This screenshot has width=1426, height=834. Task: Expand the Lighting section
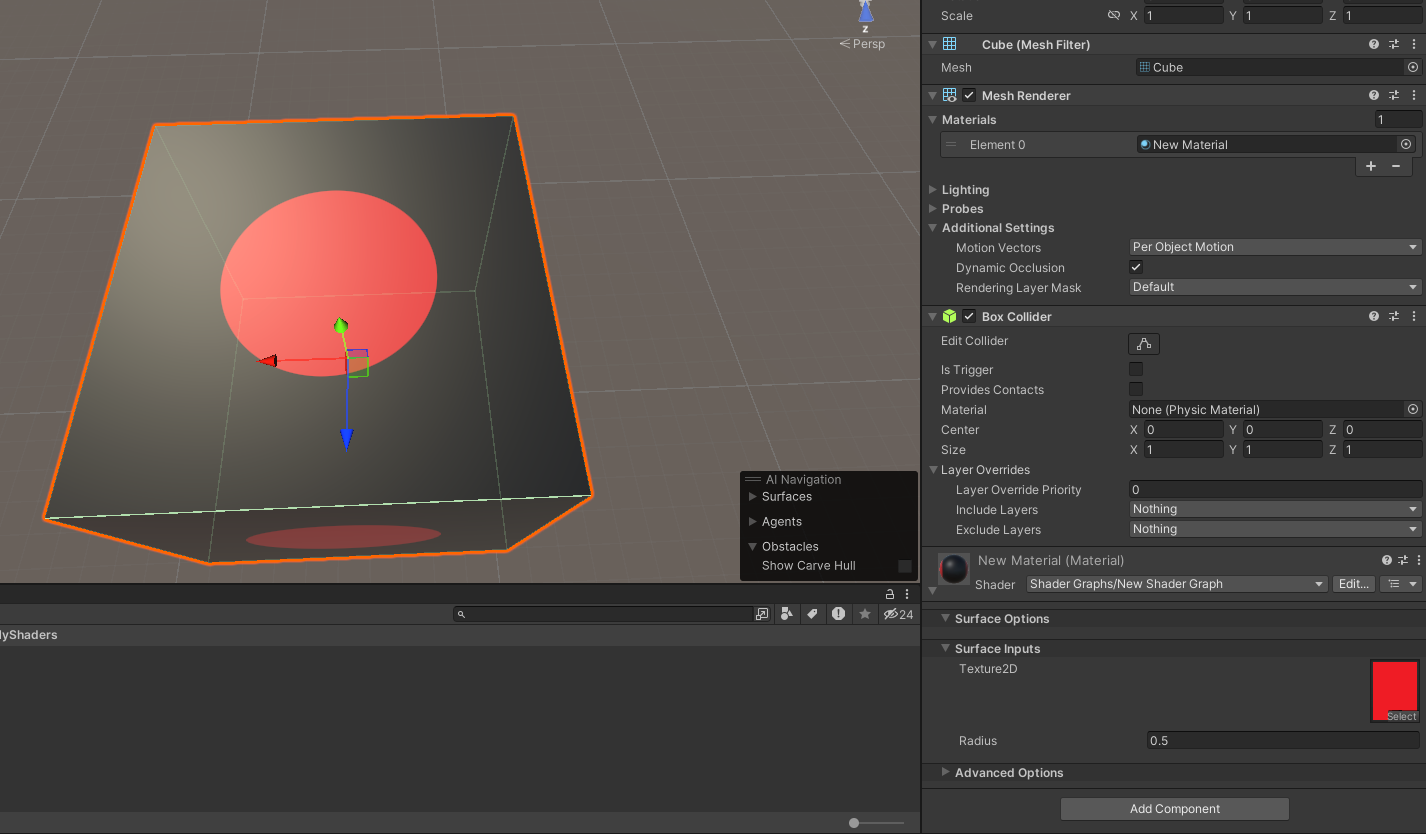click(x=933, y=190)
